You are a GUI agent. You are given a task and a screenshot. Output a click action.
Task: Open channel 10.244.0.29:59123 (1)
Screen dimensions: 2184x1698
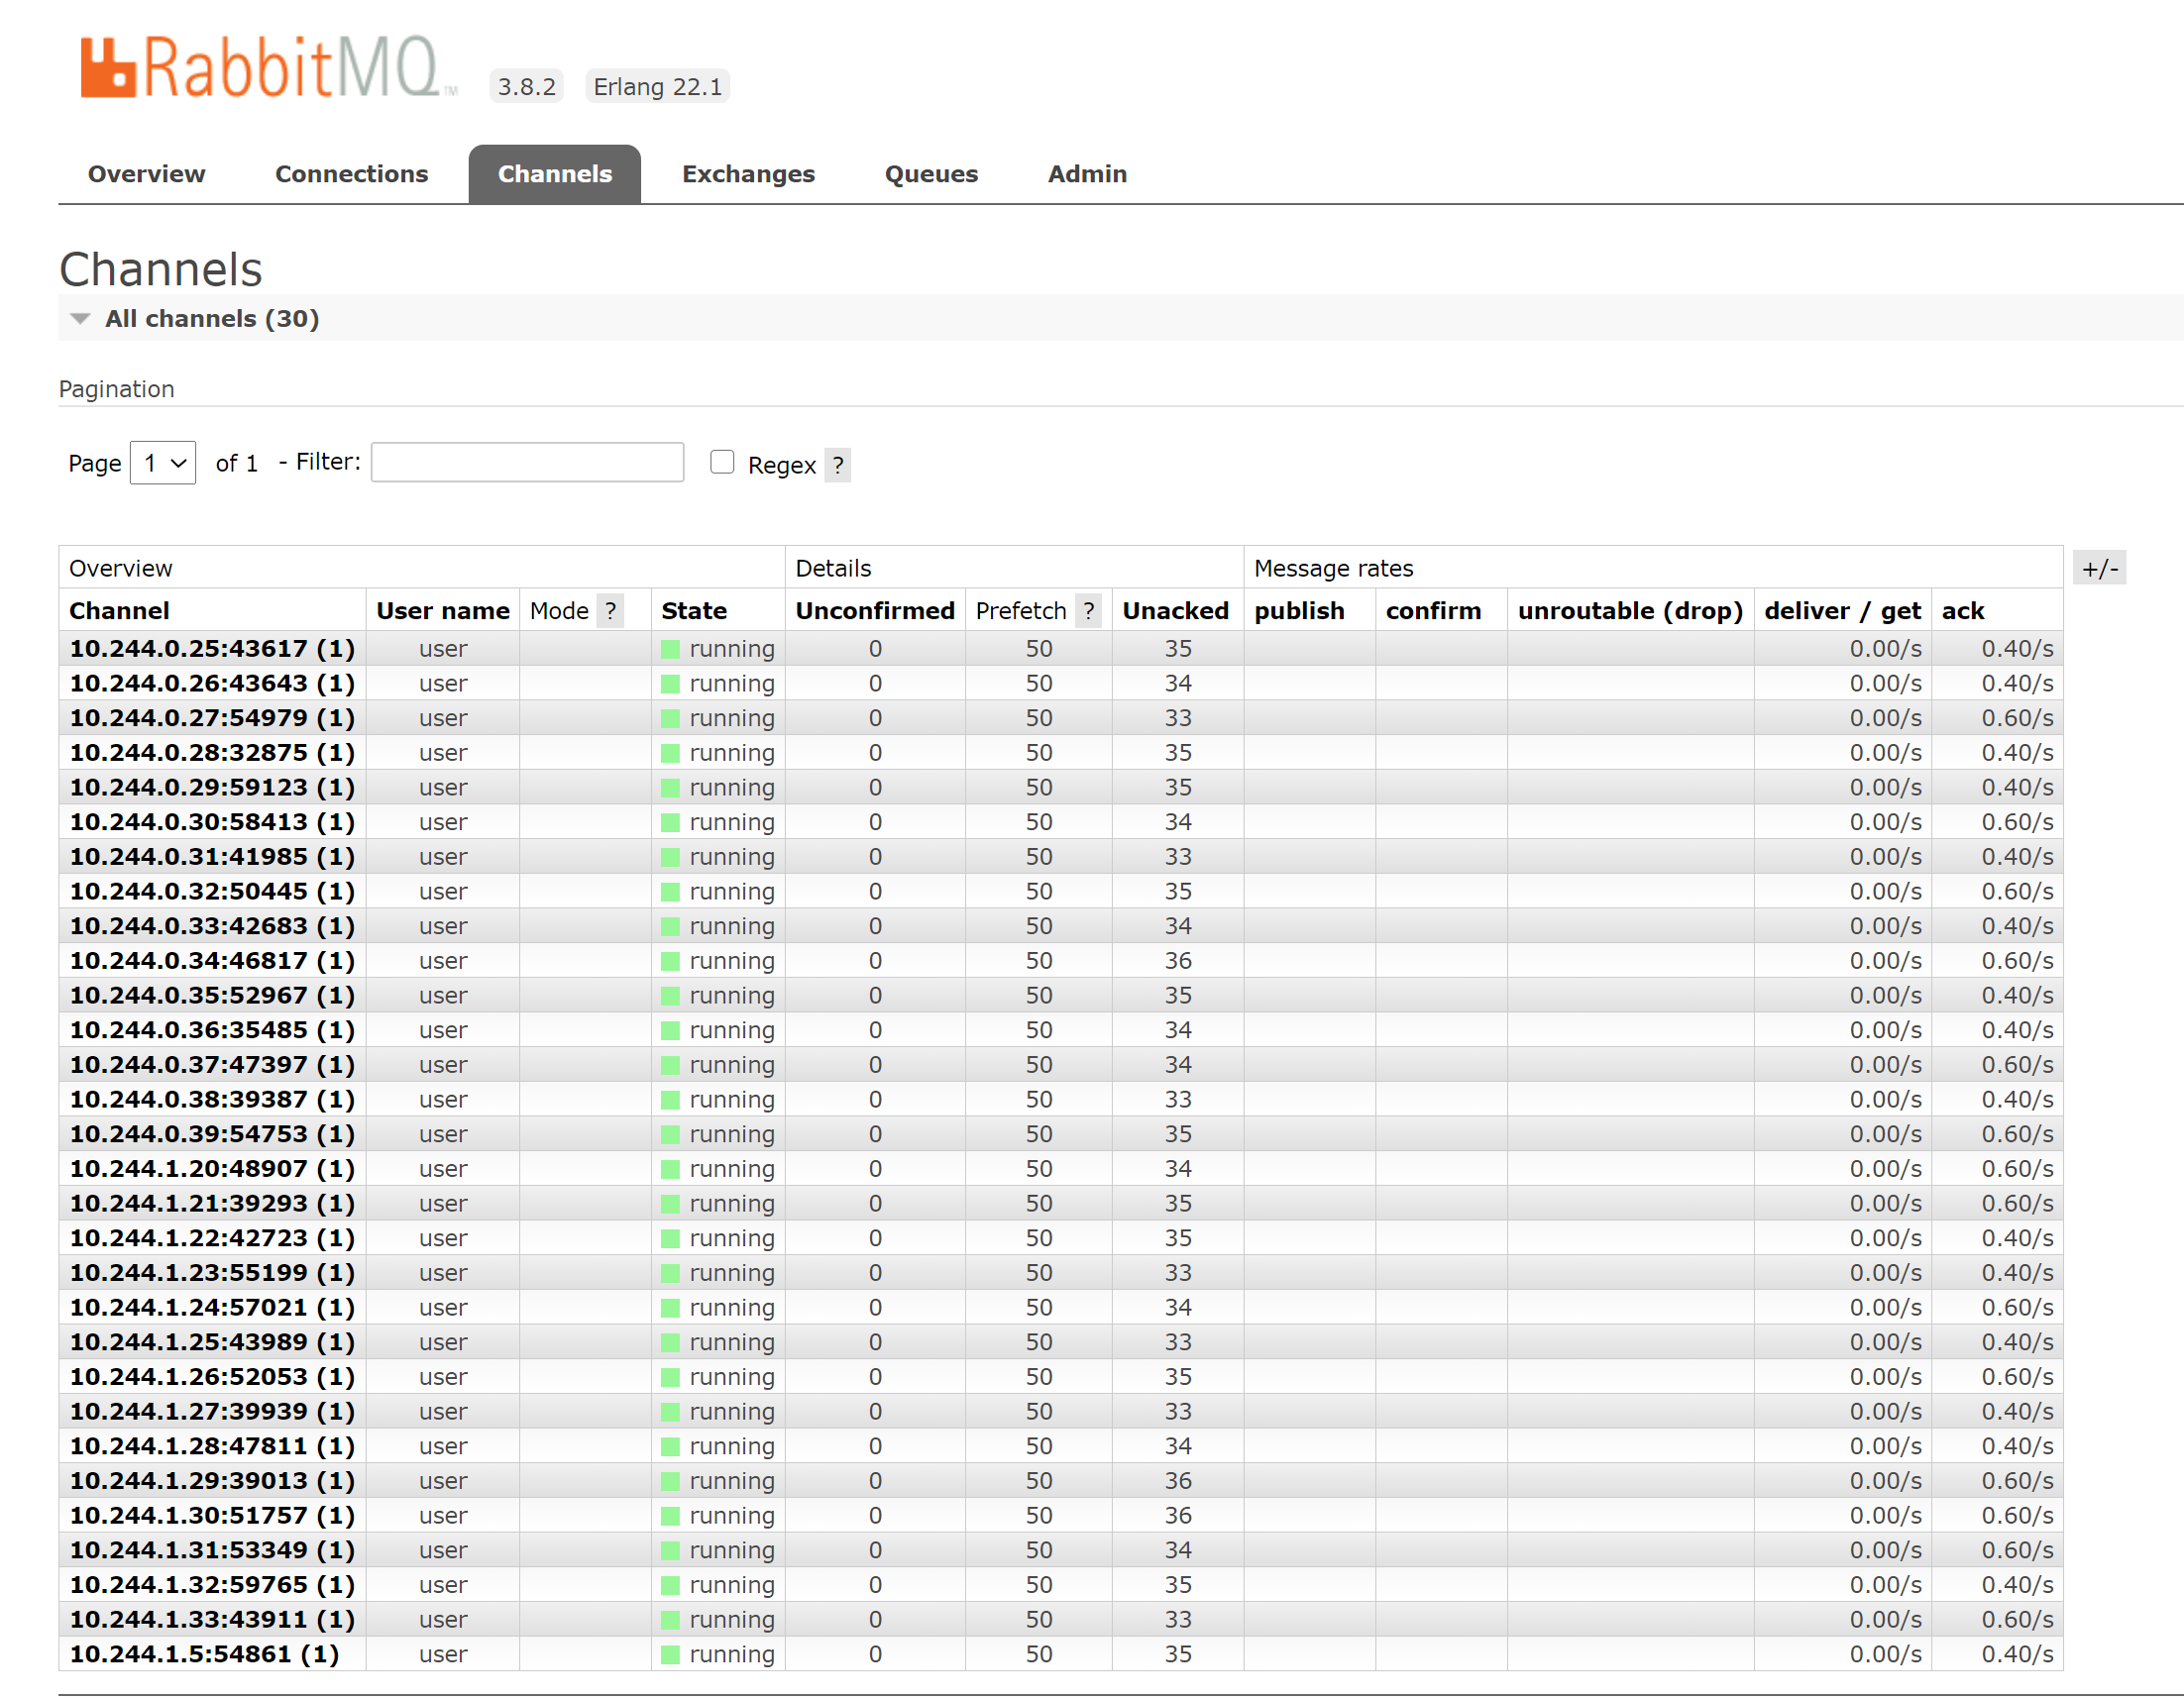point(212,788)
